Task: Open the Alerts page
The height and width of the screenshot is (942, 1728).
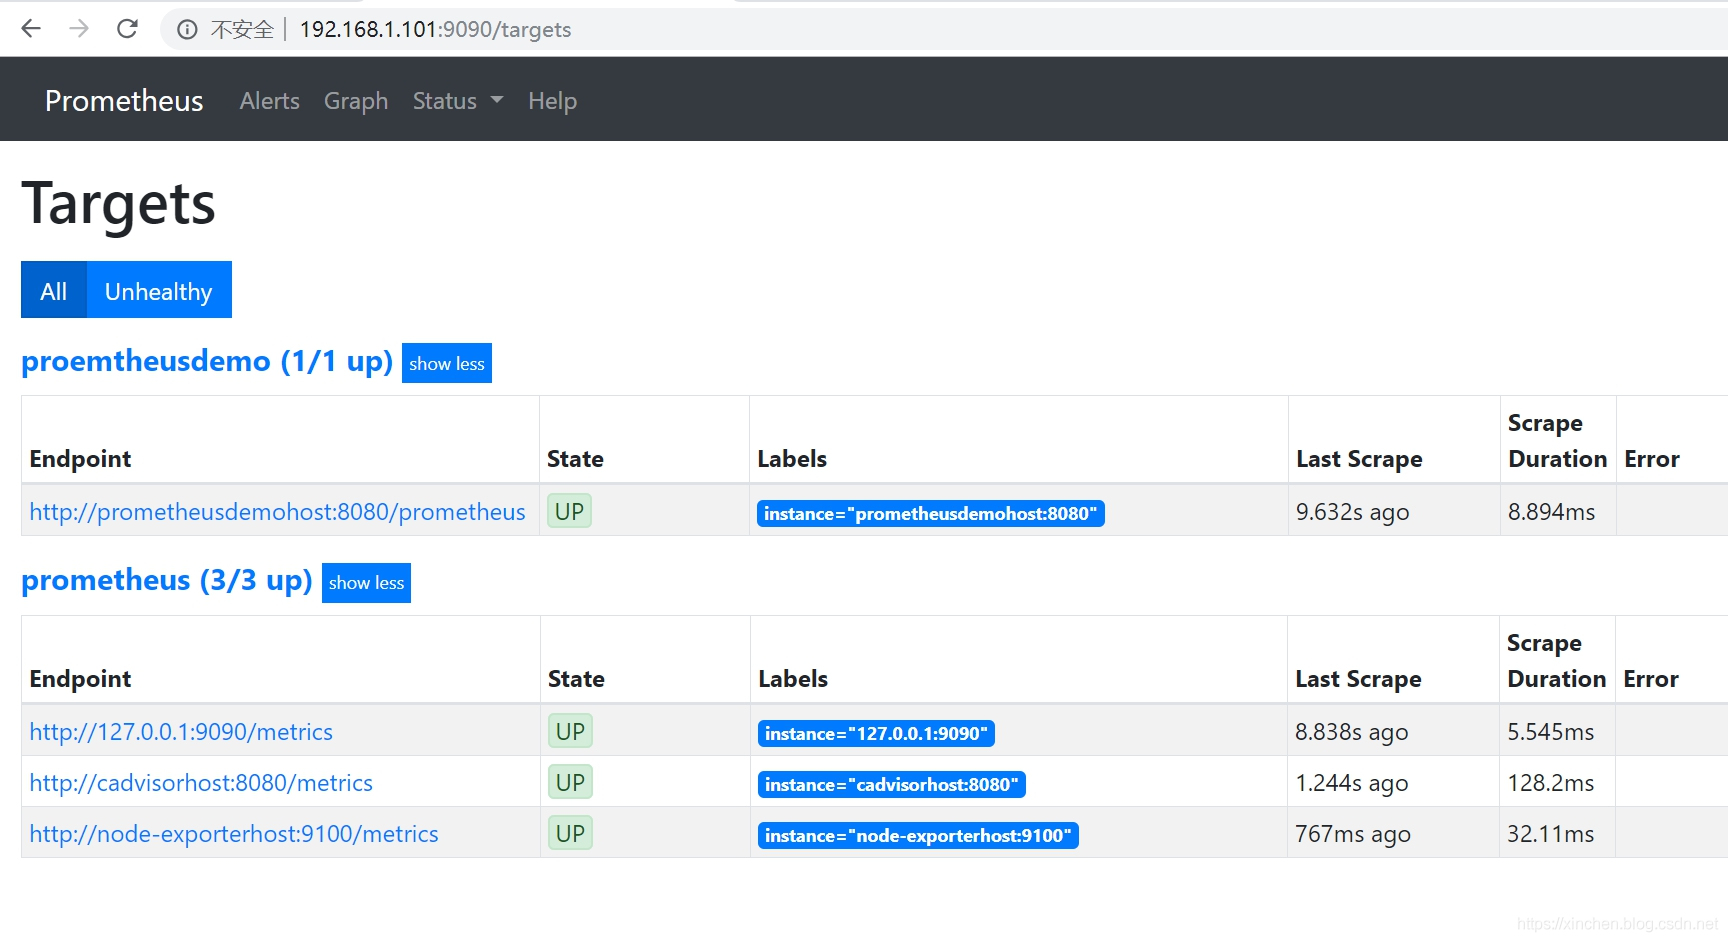Action: 270,101
